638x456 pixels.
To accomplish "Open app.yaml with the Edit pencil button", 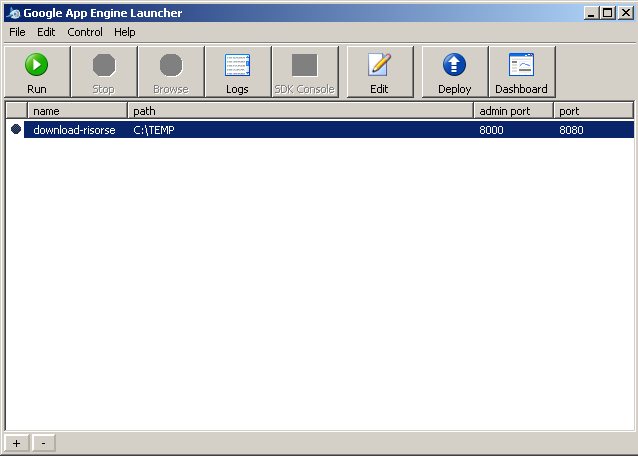I will tap(380, 72).
